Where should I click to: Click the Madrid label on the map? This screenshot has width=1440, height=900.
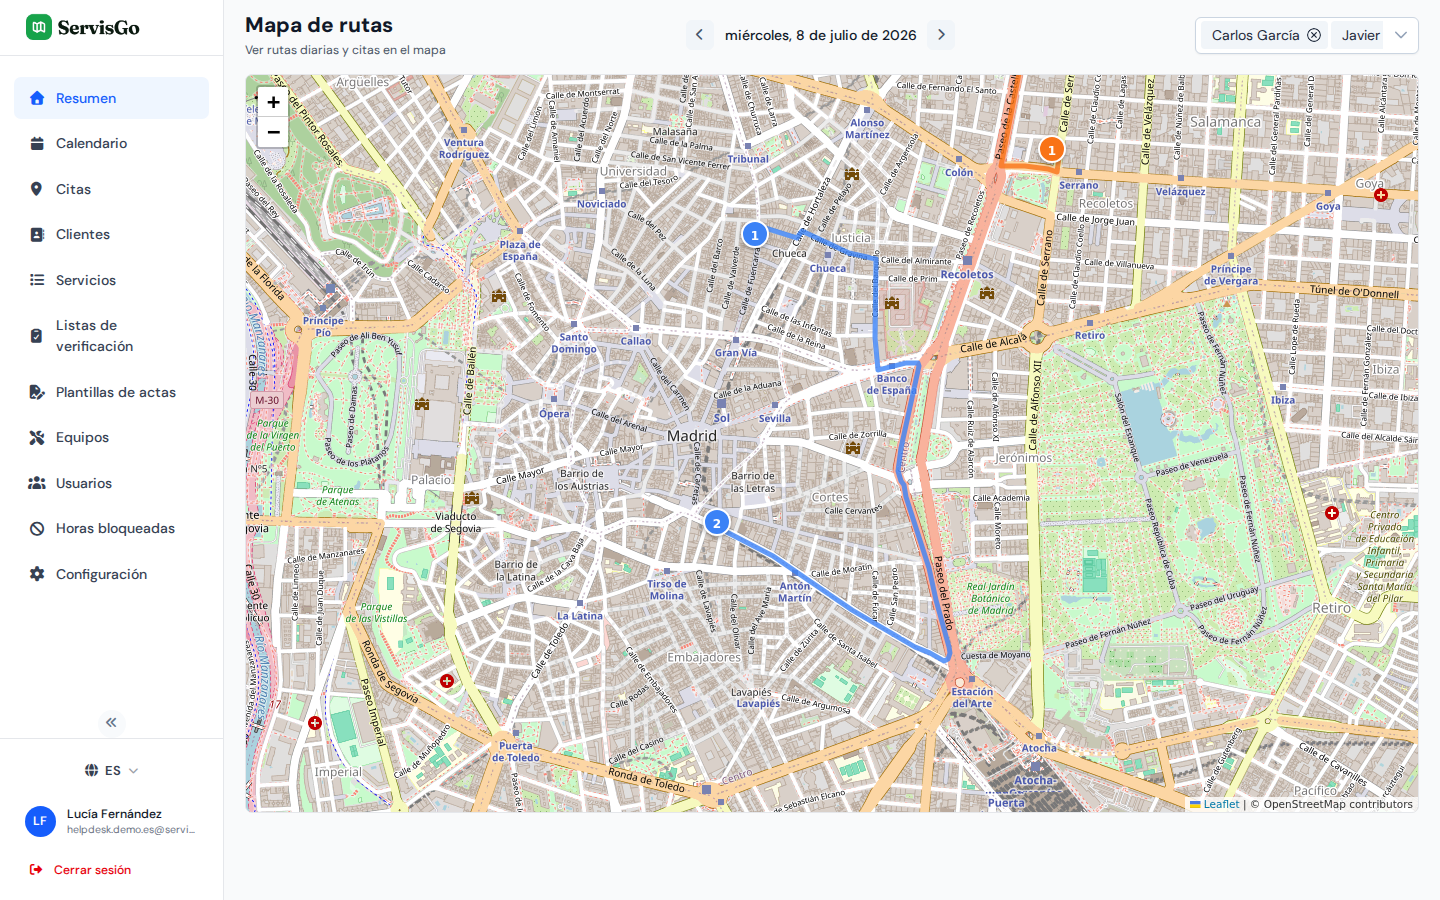tap(692, 436)
